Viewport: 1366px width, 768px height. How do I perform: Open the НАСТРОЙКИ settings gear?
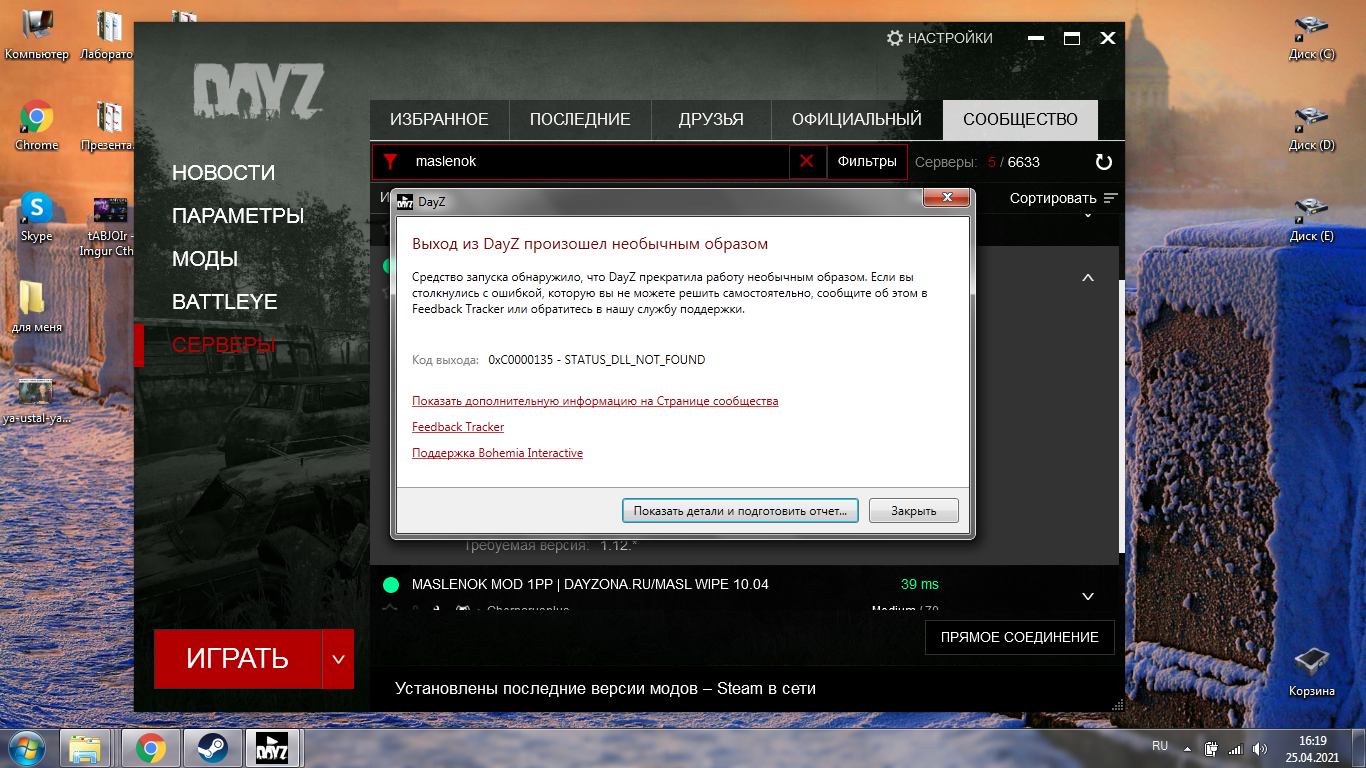coord(939,38)
